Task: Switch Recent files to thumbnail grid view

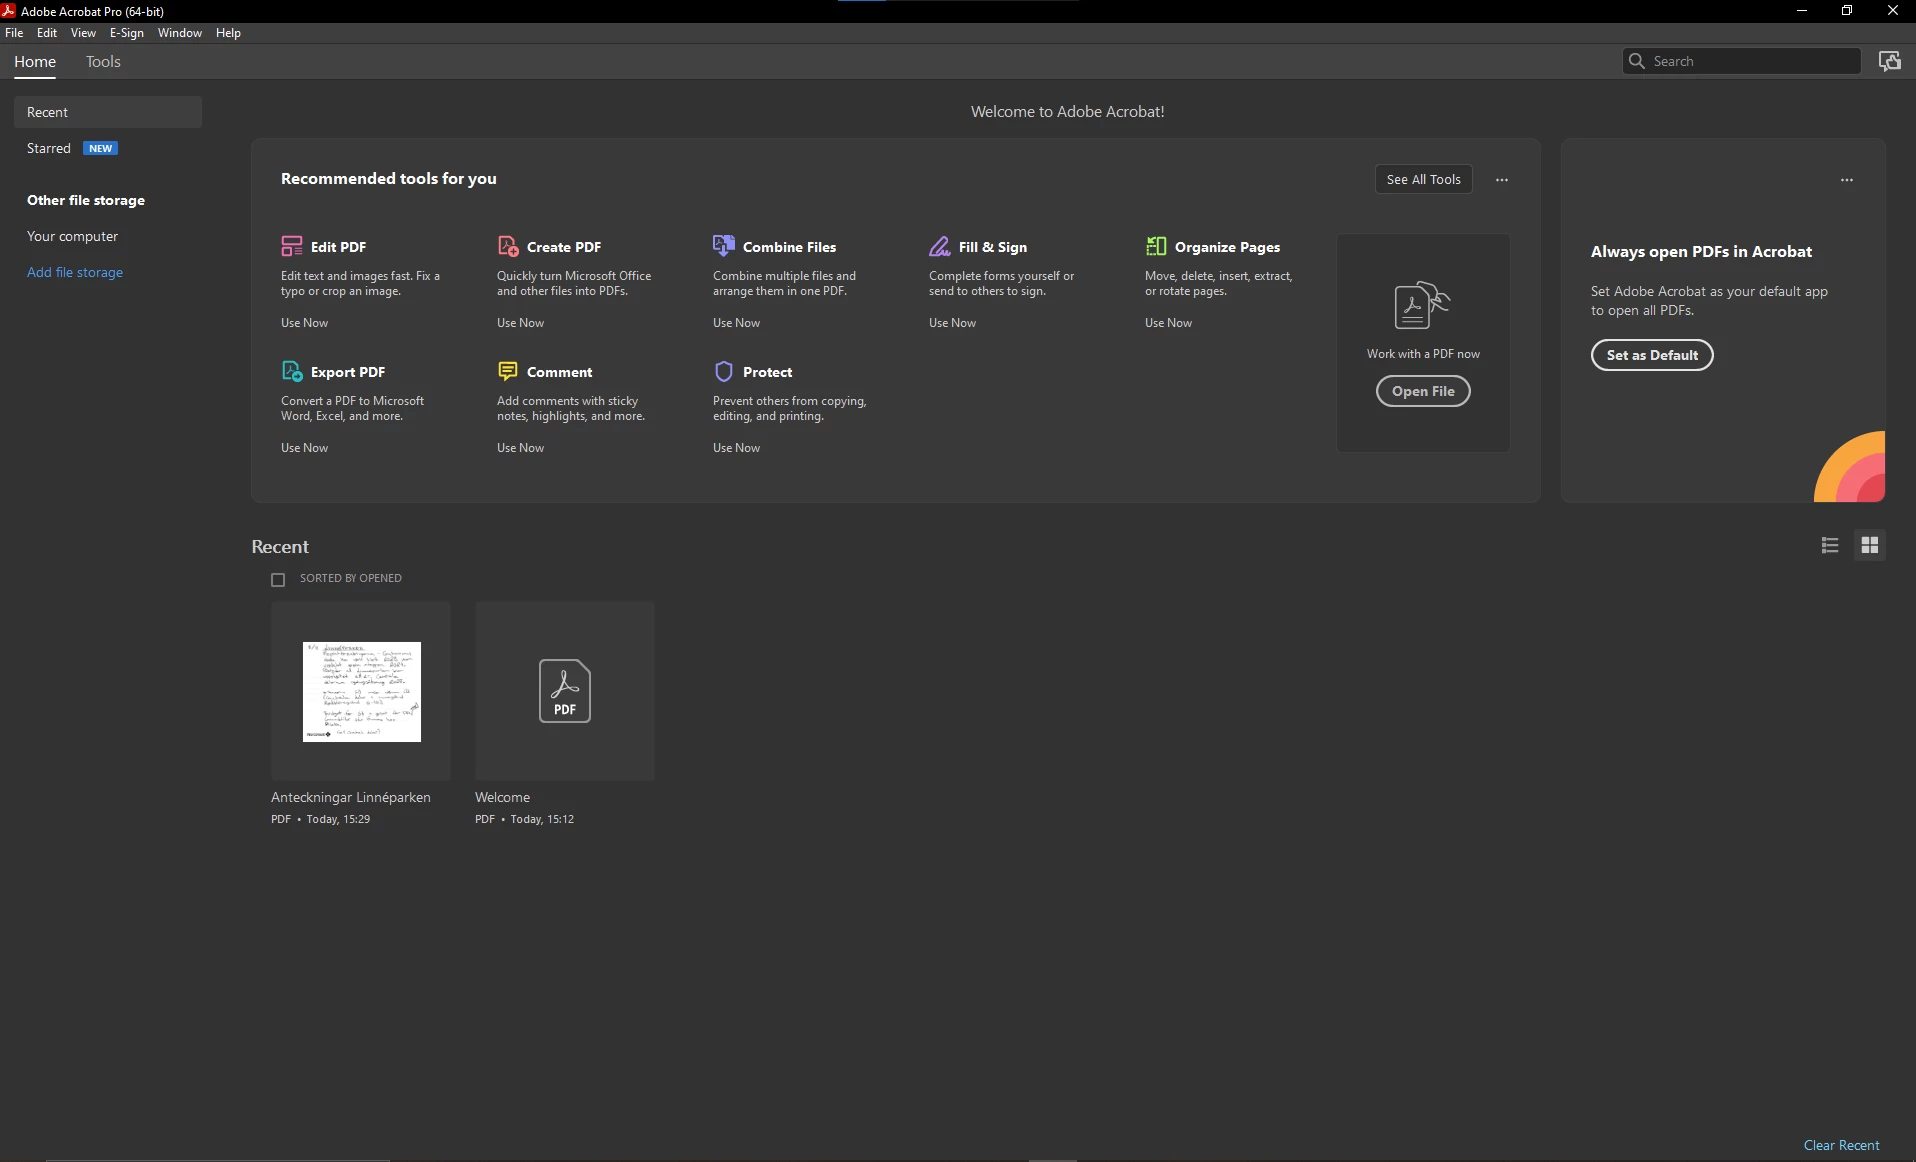Action: [x=1870, y=545]
